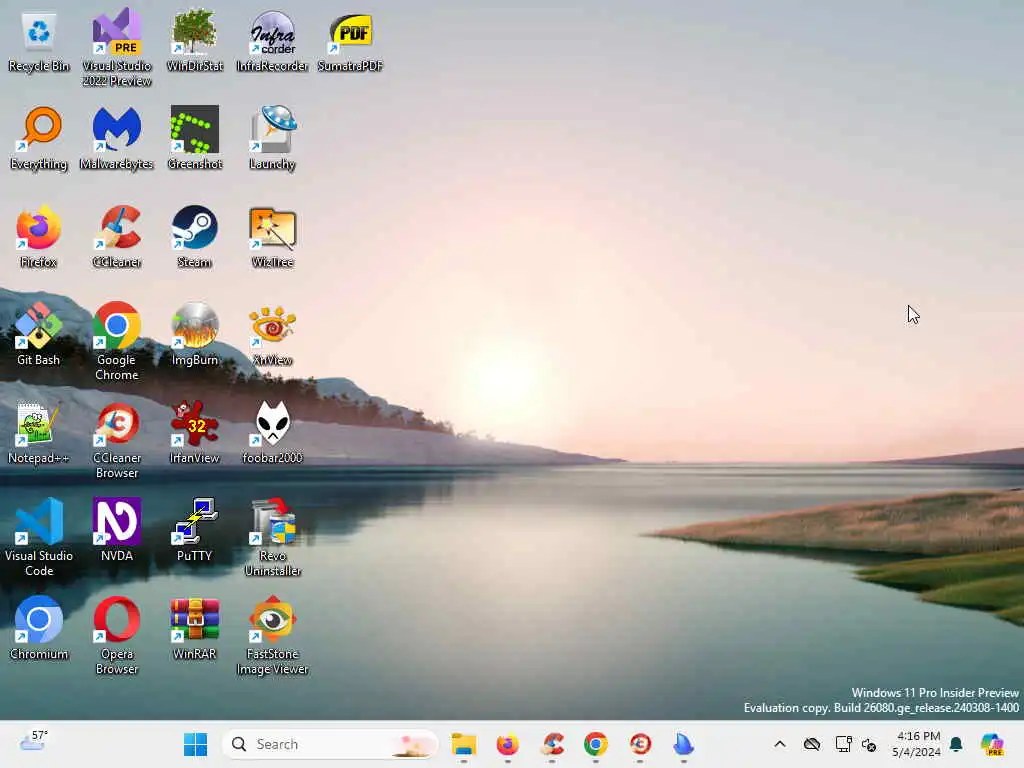Click the NVDA desktop icon
Viewport: 1024px width, 768px height.
(117, 530)
